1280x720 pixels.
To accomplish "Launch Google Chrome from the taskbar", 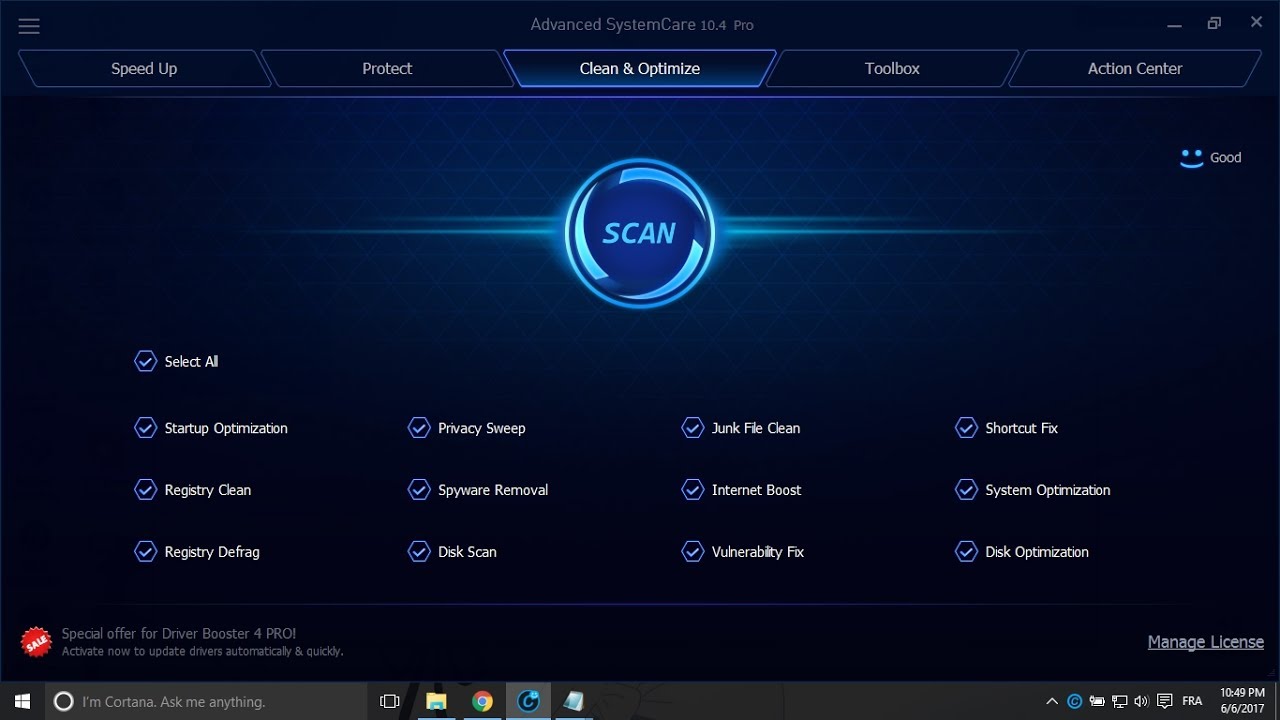I will [482, 701].
